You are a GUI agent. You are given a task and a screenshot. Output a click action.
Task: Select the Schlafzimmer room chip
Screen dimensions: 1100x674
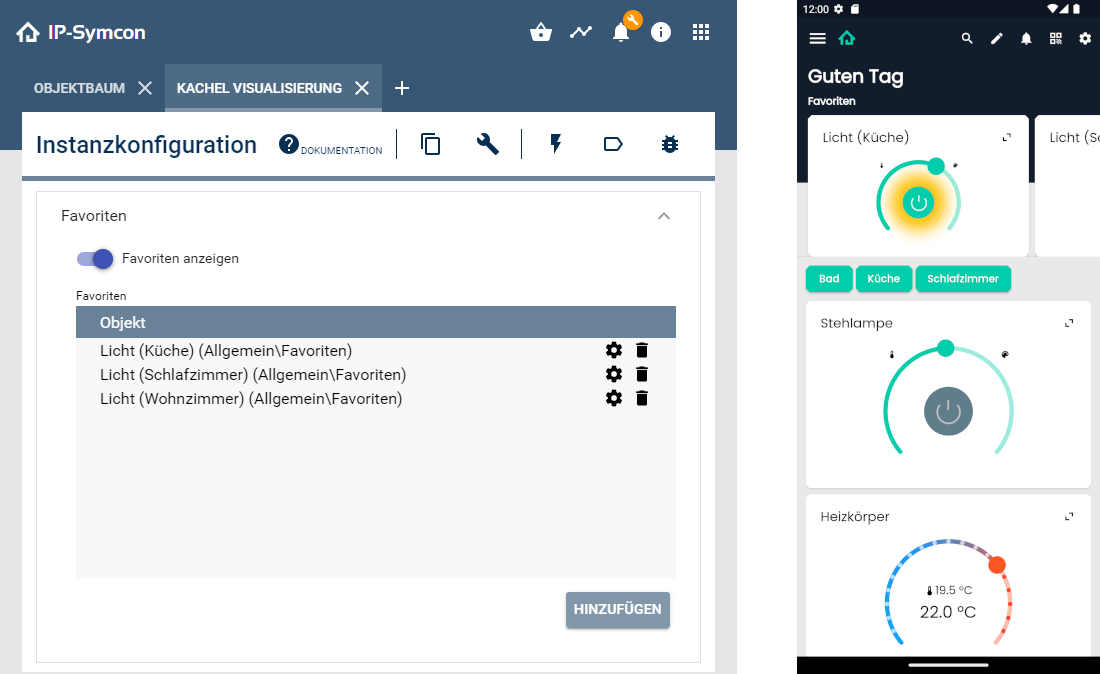tap(963, 279)
